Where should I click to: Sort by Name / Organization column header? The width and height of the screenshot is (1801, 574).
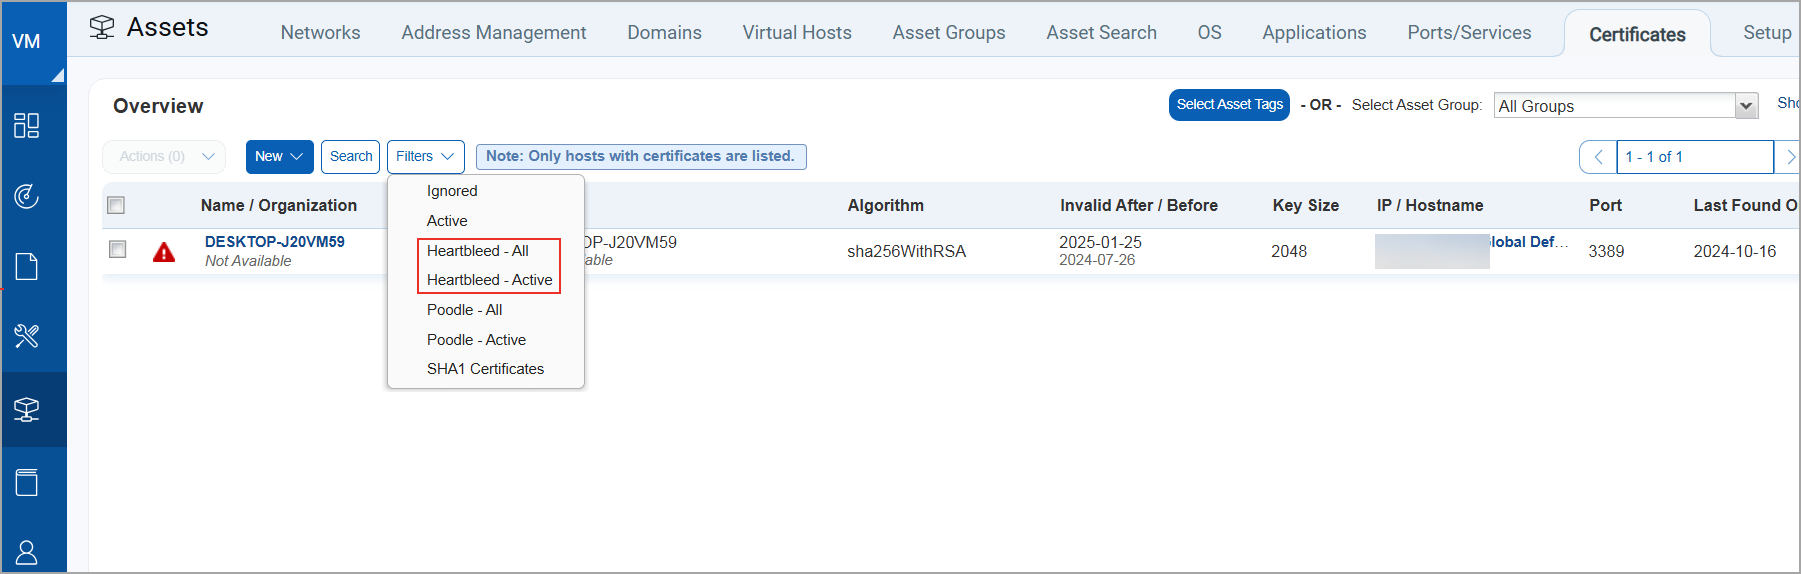279,205
